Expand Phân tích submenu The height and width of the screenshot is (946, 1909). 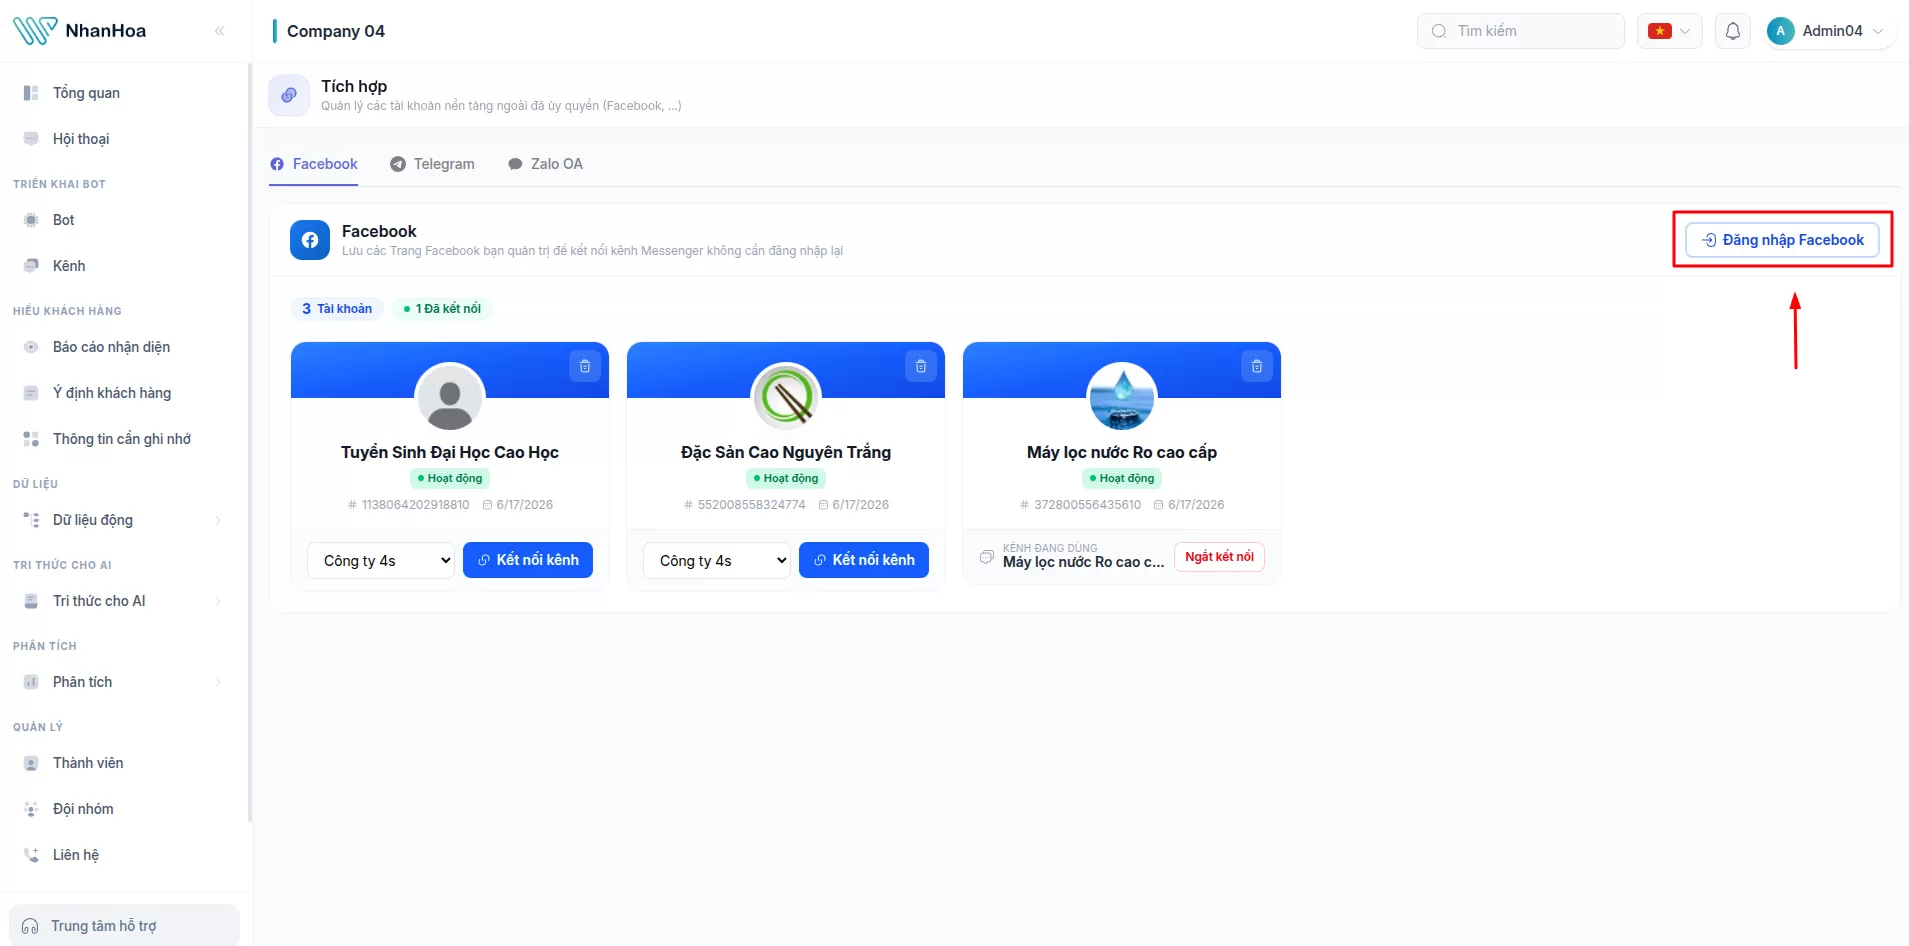(122, 682)
